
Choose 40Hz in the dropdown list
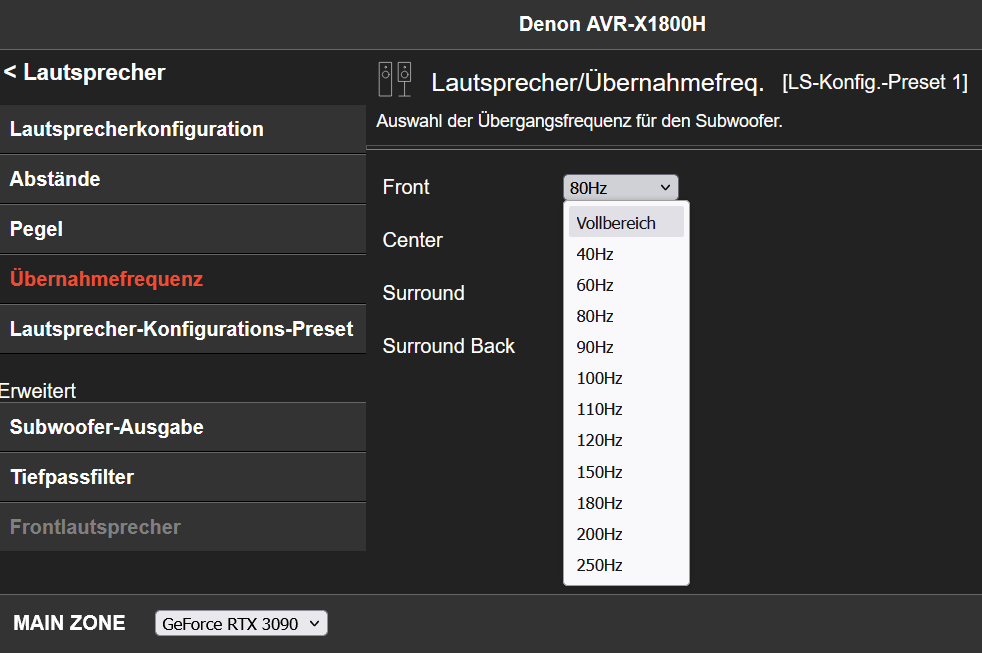[626, 254]
